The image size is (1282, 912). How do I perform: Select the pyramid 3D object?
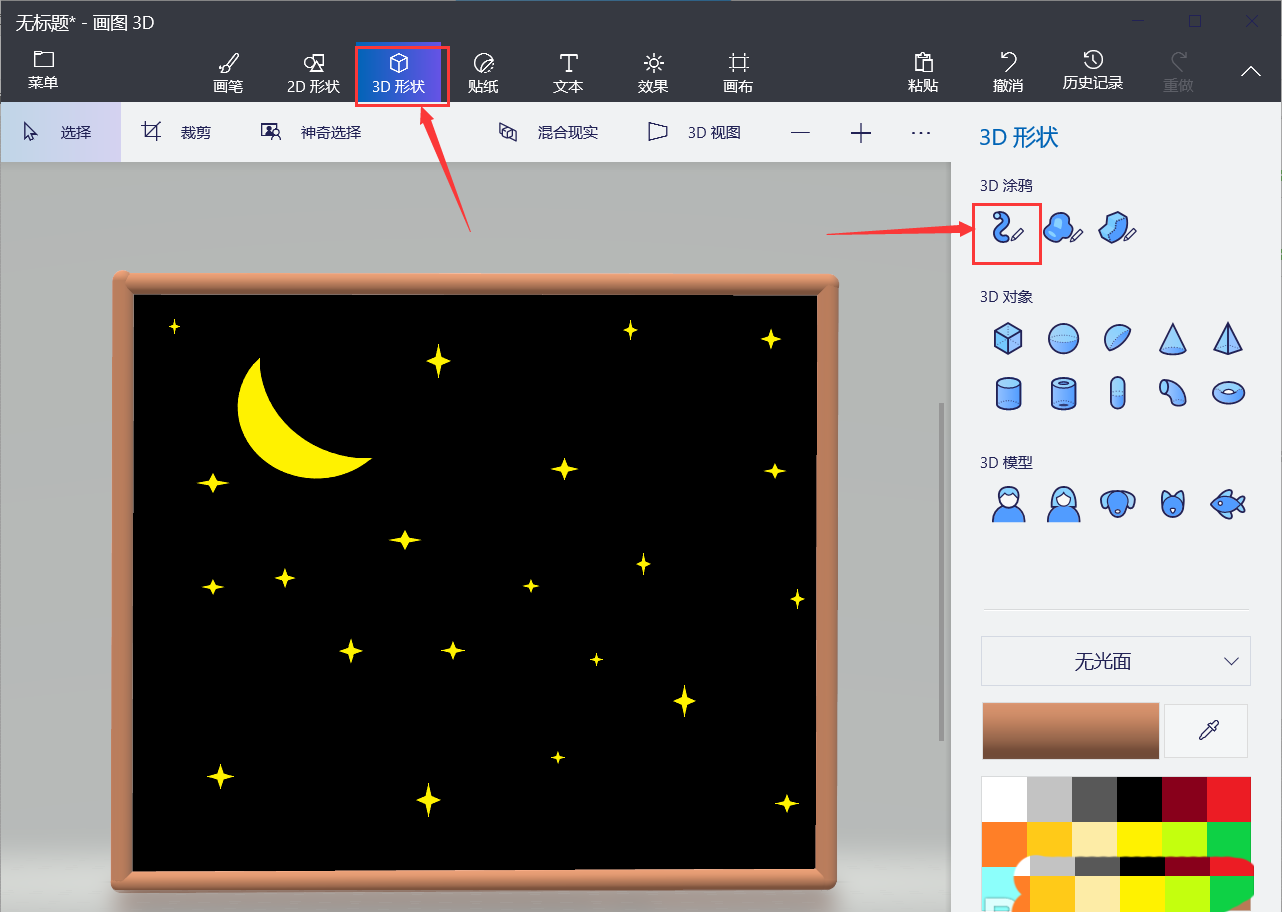[1228, 339]
